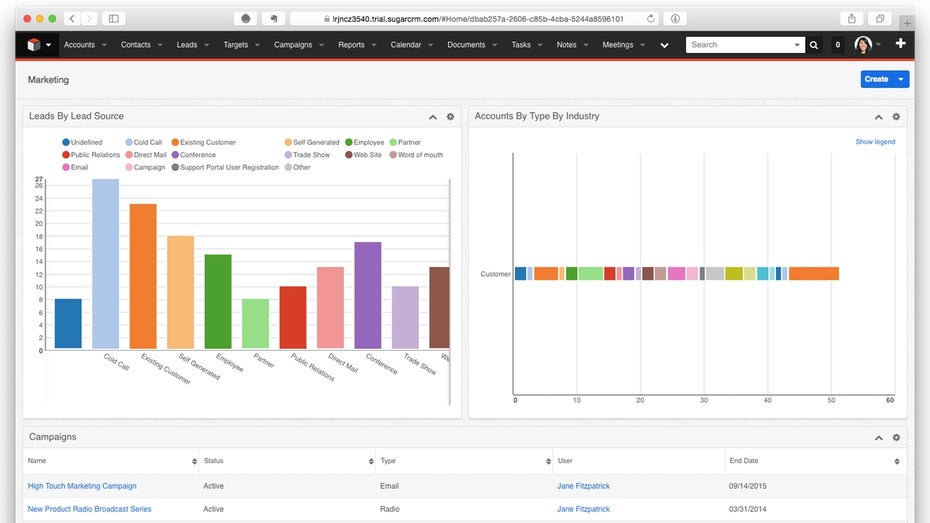Click the site info icon beside address bar
Screen dimensions: 930x523
675,19
